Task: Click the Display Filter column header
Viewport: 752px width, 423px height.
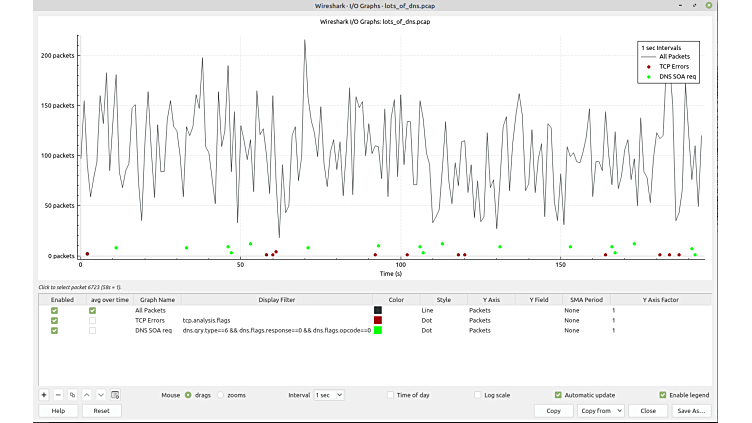Action: [276, 299]
